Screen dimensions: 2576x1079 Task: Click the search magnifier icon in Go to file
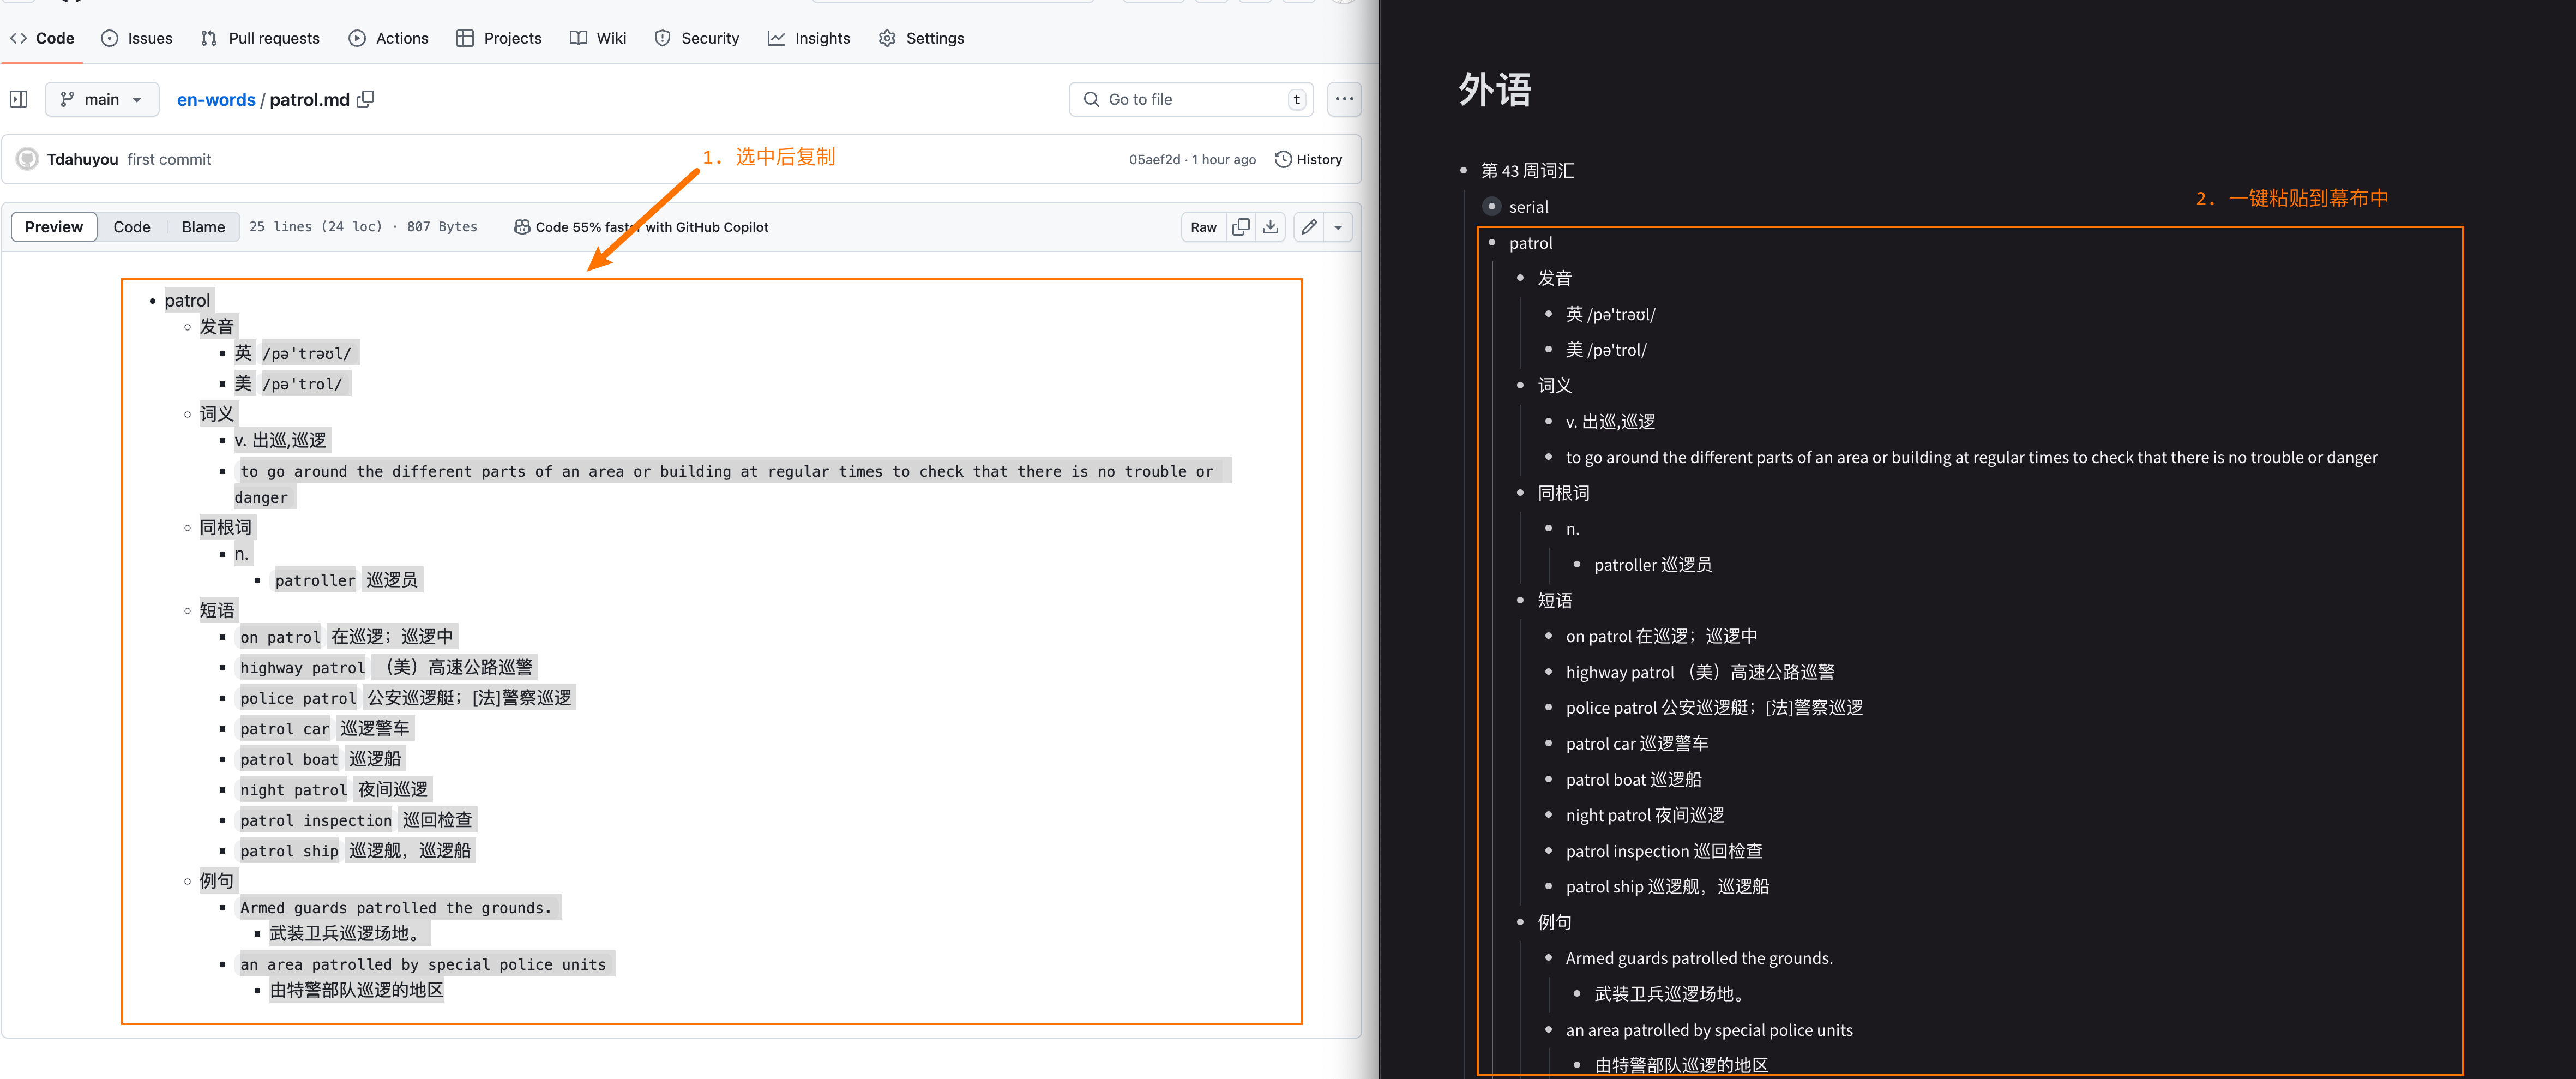(1091, 99)
